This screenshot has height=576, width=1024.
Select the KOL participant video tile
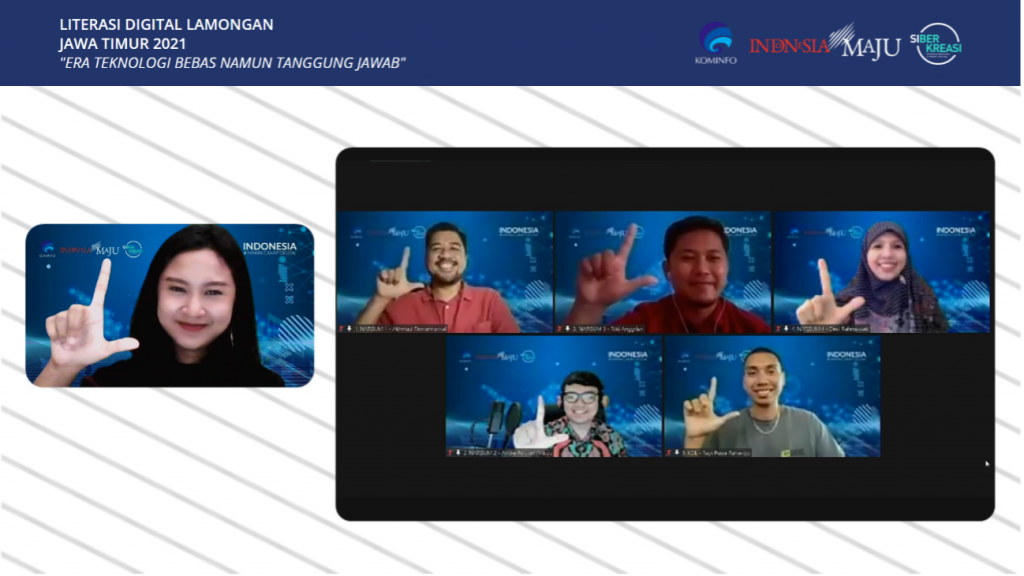[772, 396]
